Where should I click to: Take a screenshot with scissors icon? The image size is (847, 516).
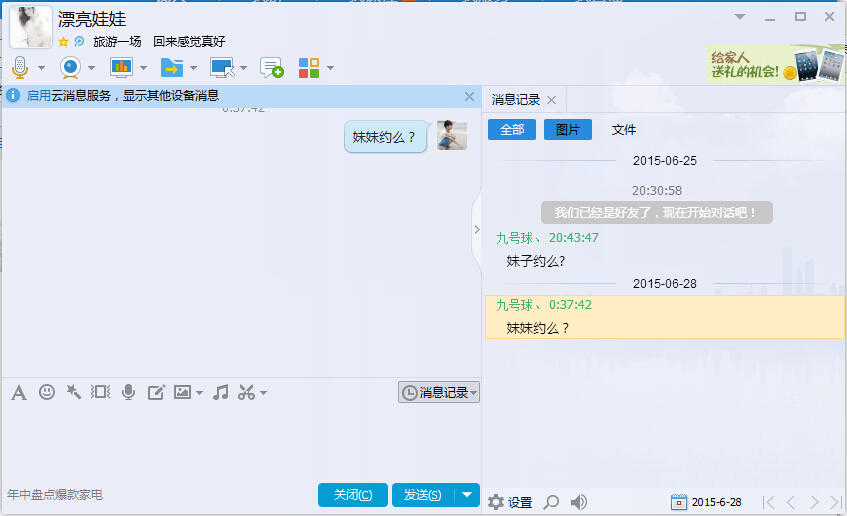point(246,392)
